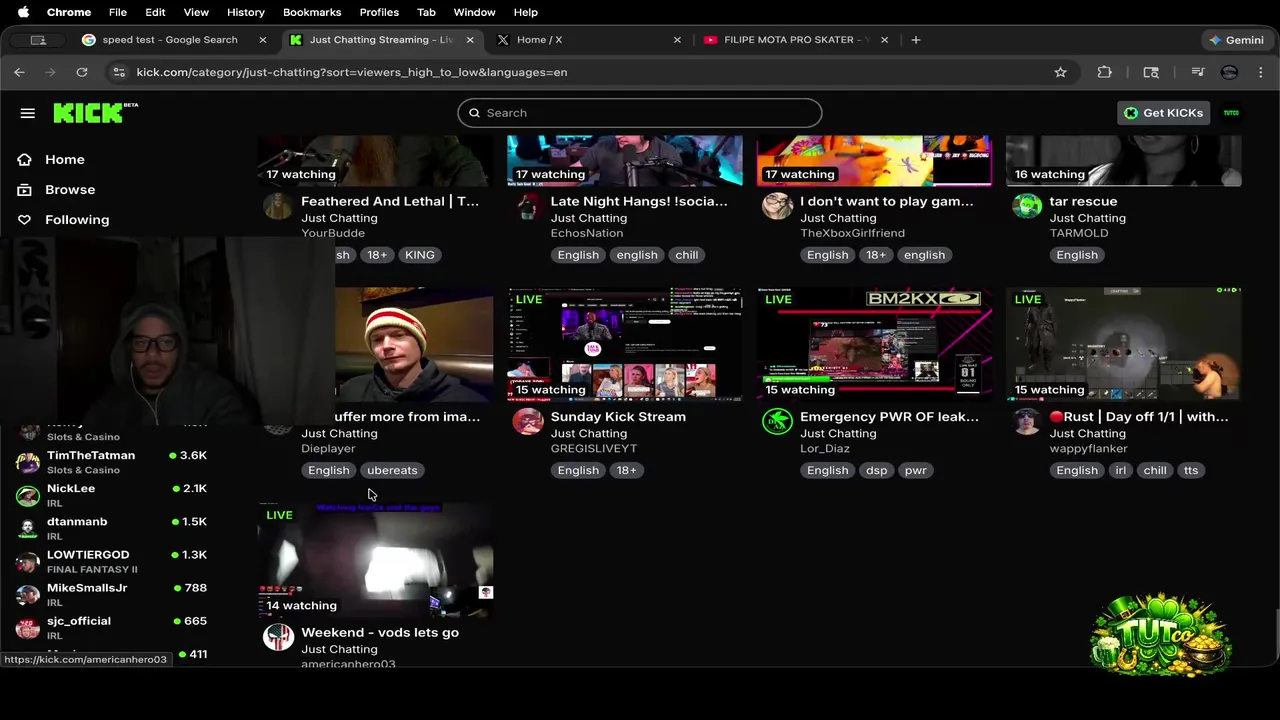Image resolution: width=1280 pixels, height=720 pixels.
Task: Open the tab search button in tab strip
Action: (38, 40)
